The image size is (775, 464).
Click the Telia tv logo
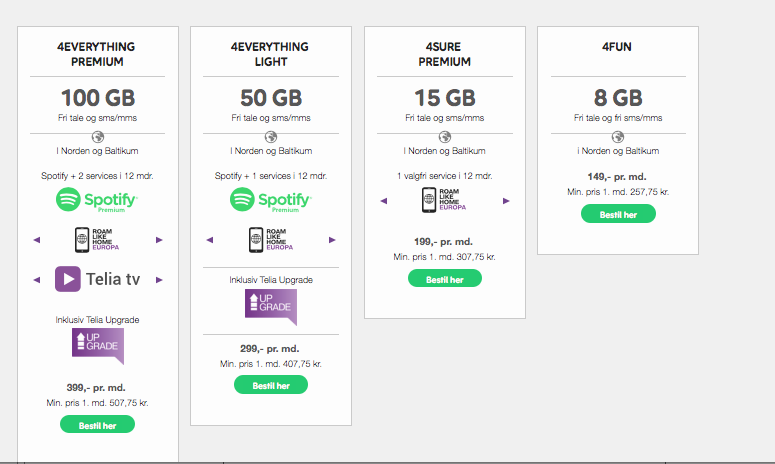point(97,279)
